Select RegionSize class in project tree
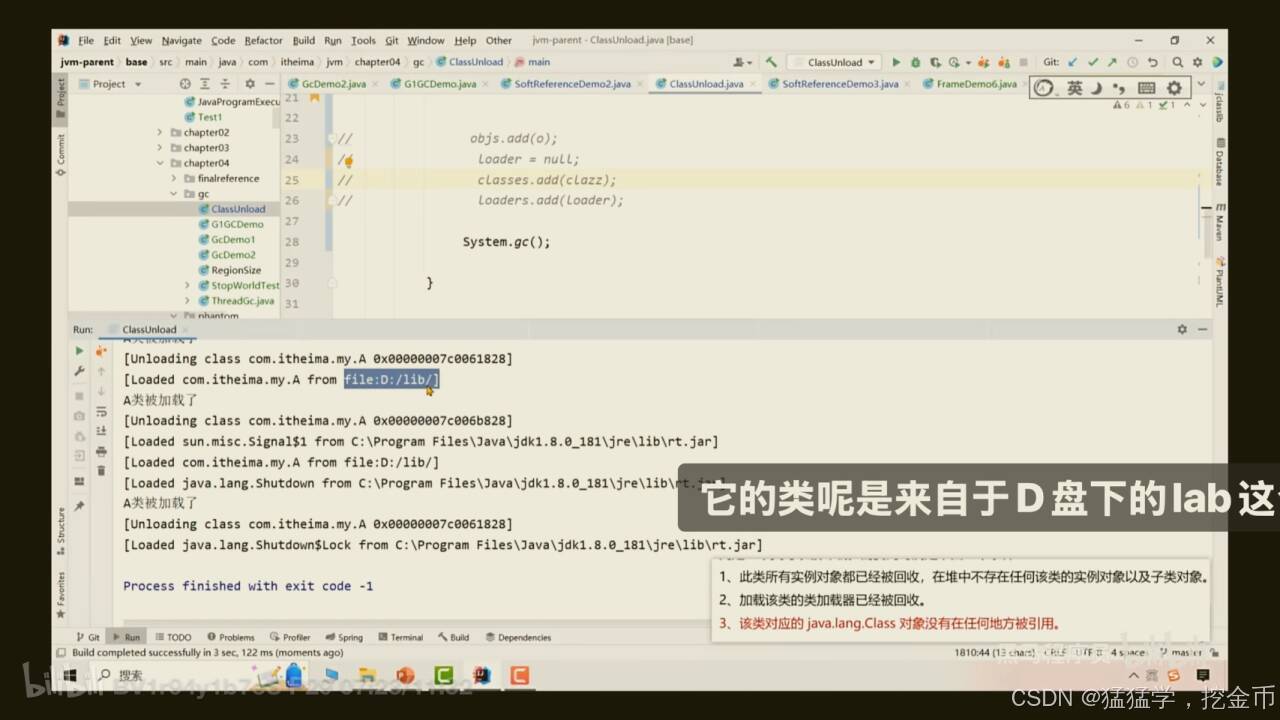1280x720 pixels. click(x=236, y=270)
